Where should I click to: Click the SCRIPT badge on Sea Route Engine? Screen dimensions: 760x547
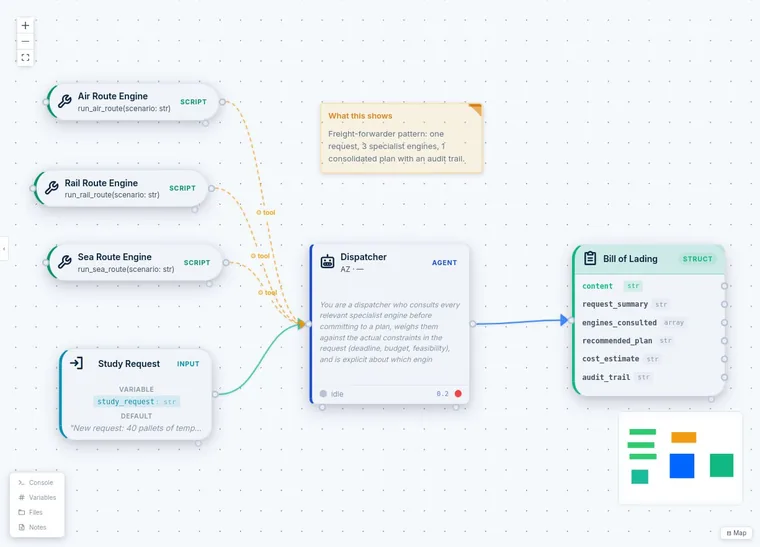tap(197, 263)
